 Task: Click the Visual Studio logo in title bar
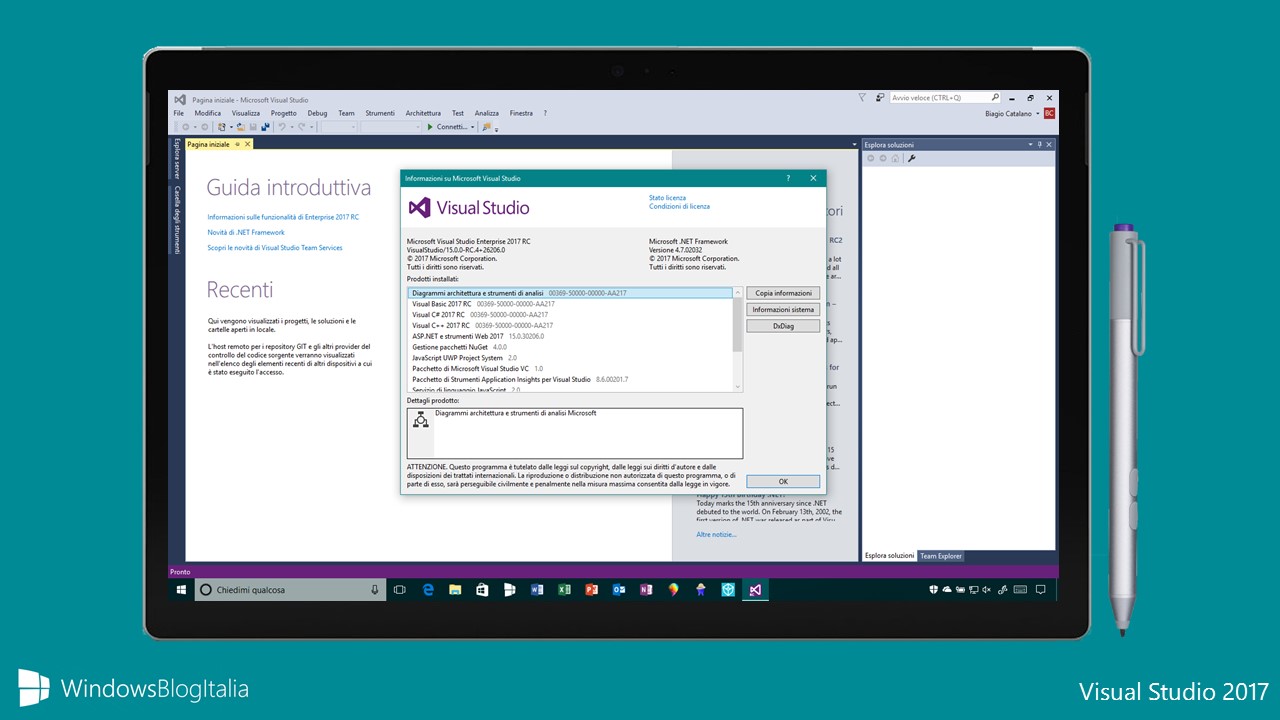[180, 99]
